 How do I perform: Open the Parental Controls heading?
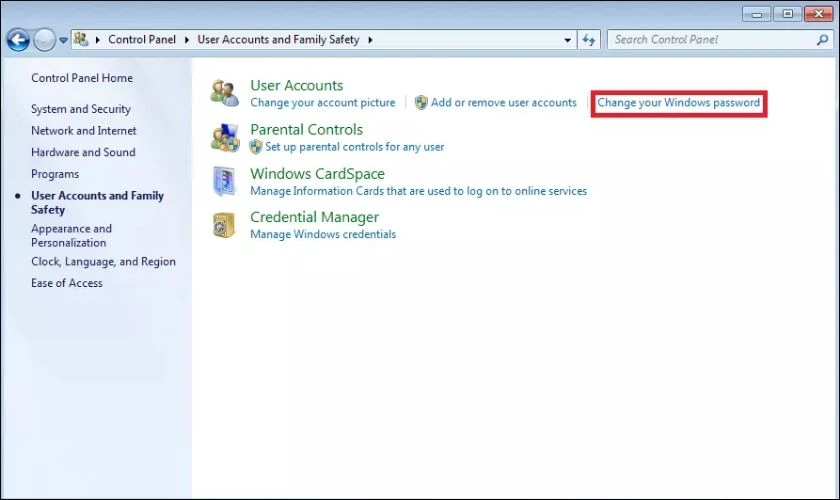tap(306, 130)
